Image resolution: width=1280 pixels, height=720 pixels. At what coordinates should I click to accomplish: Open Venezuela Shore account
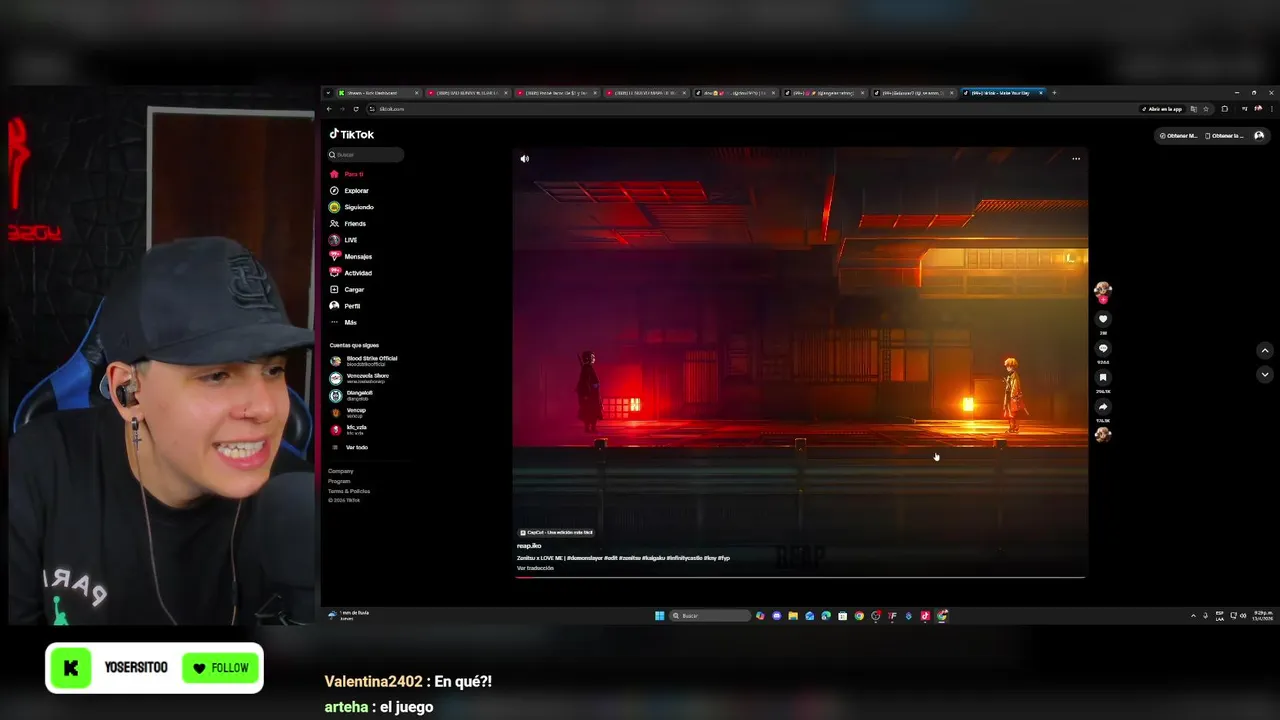359,378
